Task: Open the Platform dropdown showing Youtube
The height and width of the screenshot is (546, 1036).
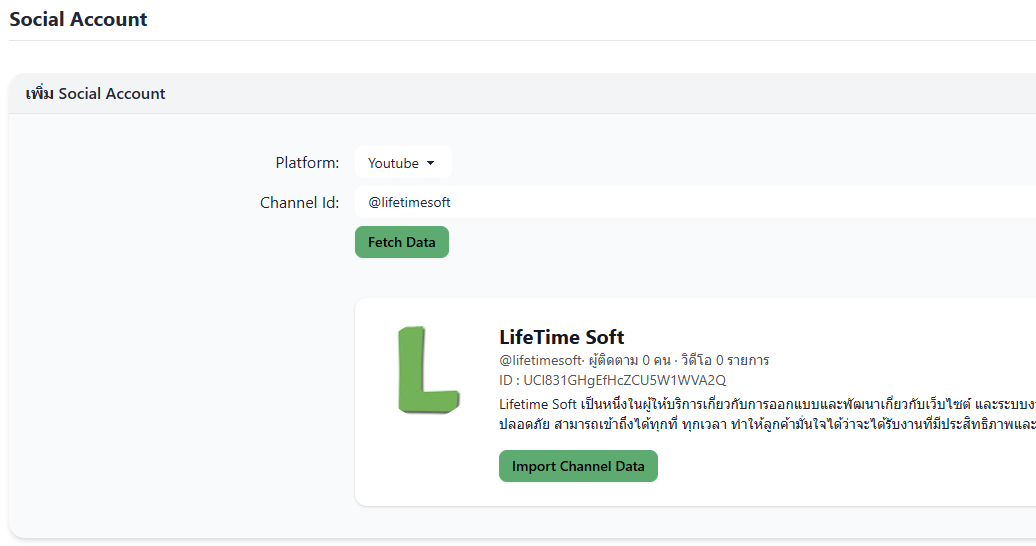Action: click(402, 163)
